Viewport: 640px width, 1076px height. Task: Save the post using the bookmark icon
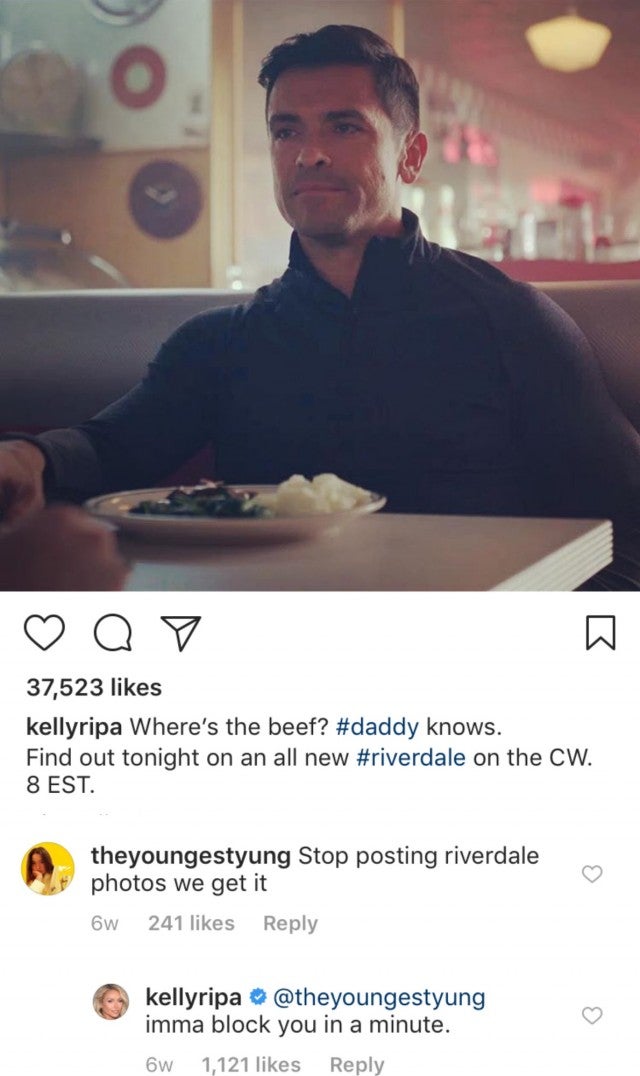click(x=600, y=632)
